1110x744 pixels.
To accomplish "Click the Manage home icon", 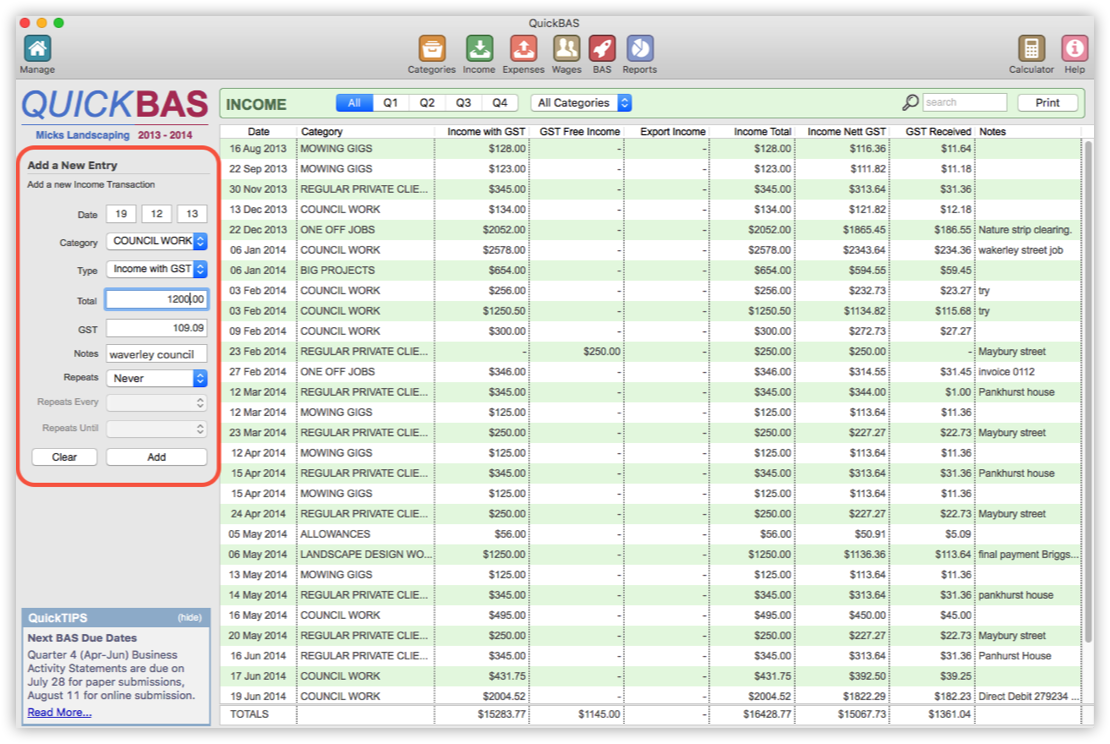I will pyautogui.click(x=36, y=47).
